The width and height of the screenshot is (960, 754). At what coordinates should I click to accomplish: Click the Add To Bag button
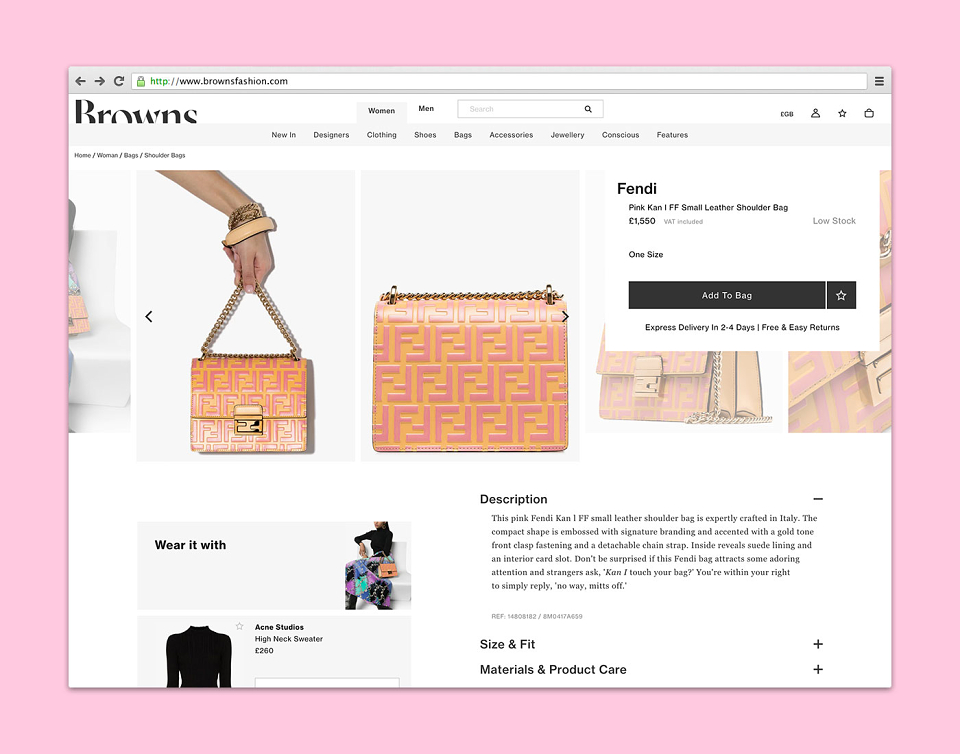727,295
